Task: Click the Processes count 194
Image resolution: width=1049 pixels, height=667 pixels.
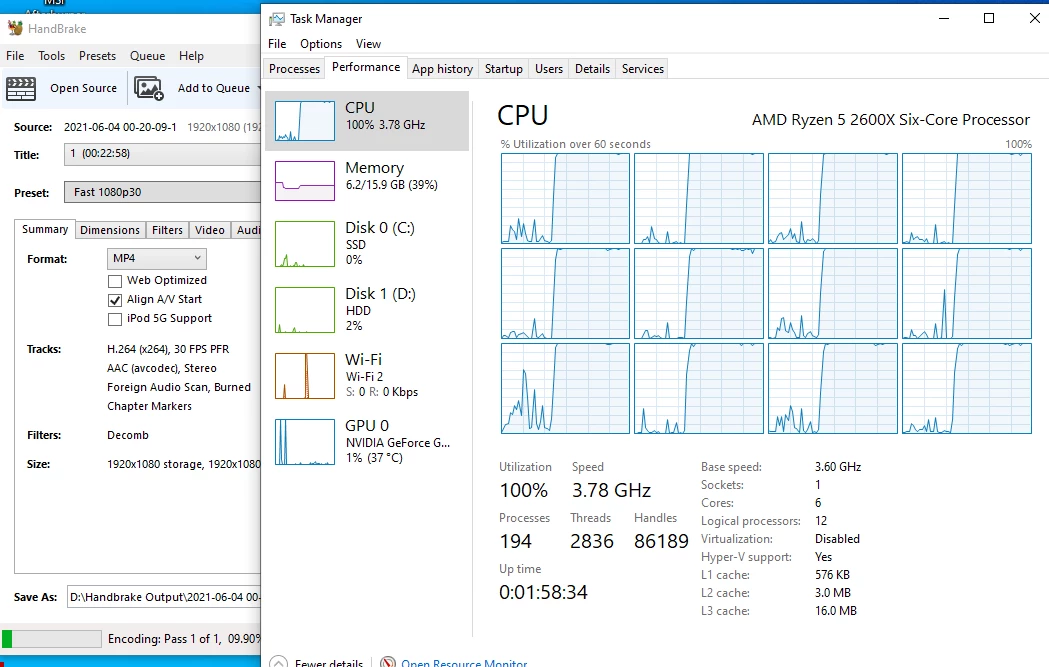Action: pos(515,541)
